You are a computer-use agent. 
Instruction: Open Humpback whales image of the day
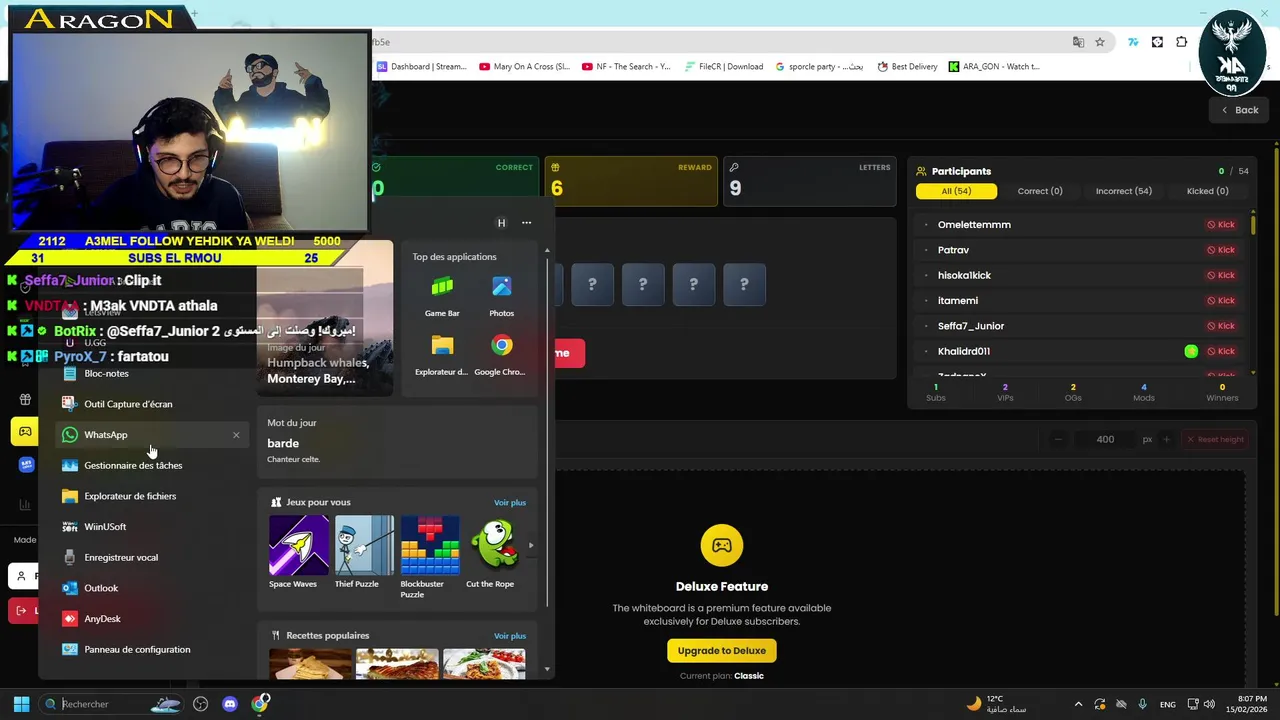click(325, 318)
